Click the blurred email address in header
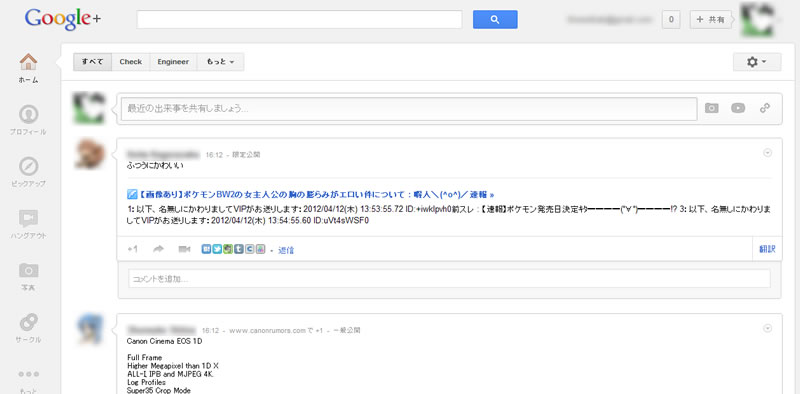This screenshot has height=394, width=800. (610, 20)
